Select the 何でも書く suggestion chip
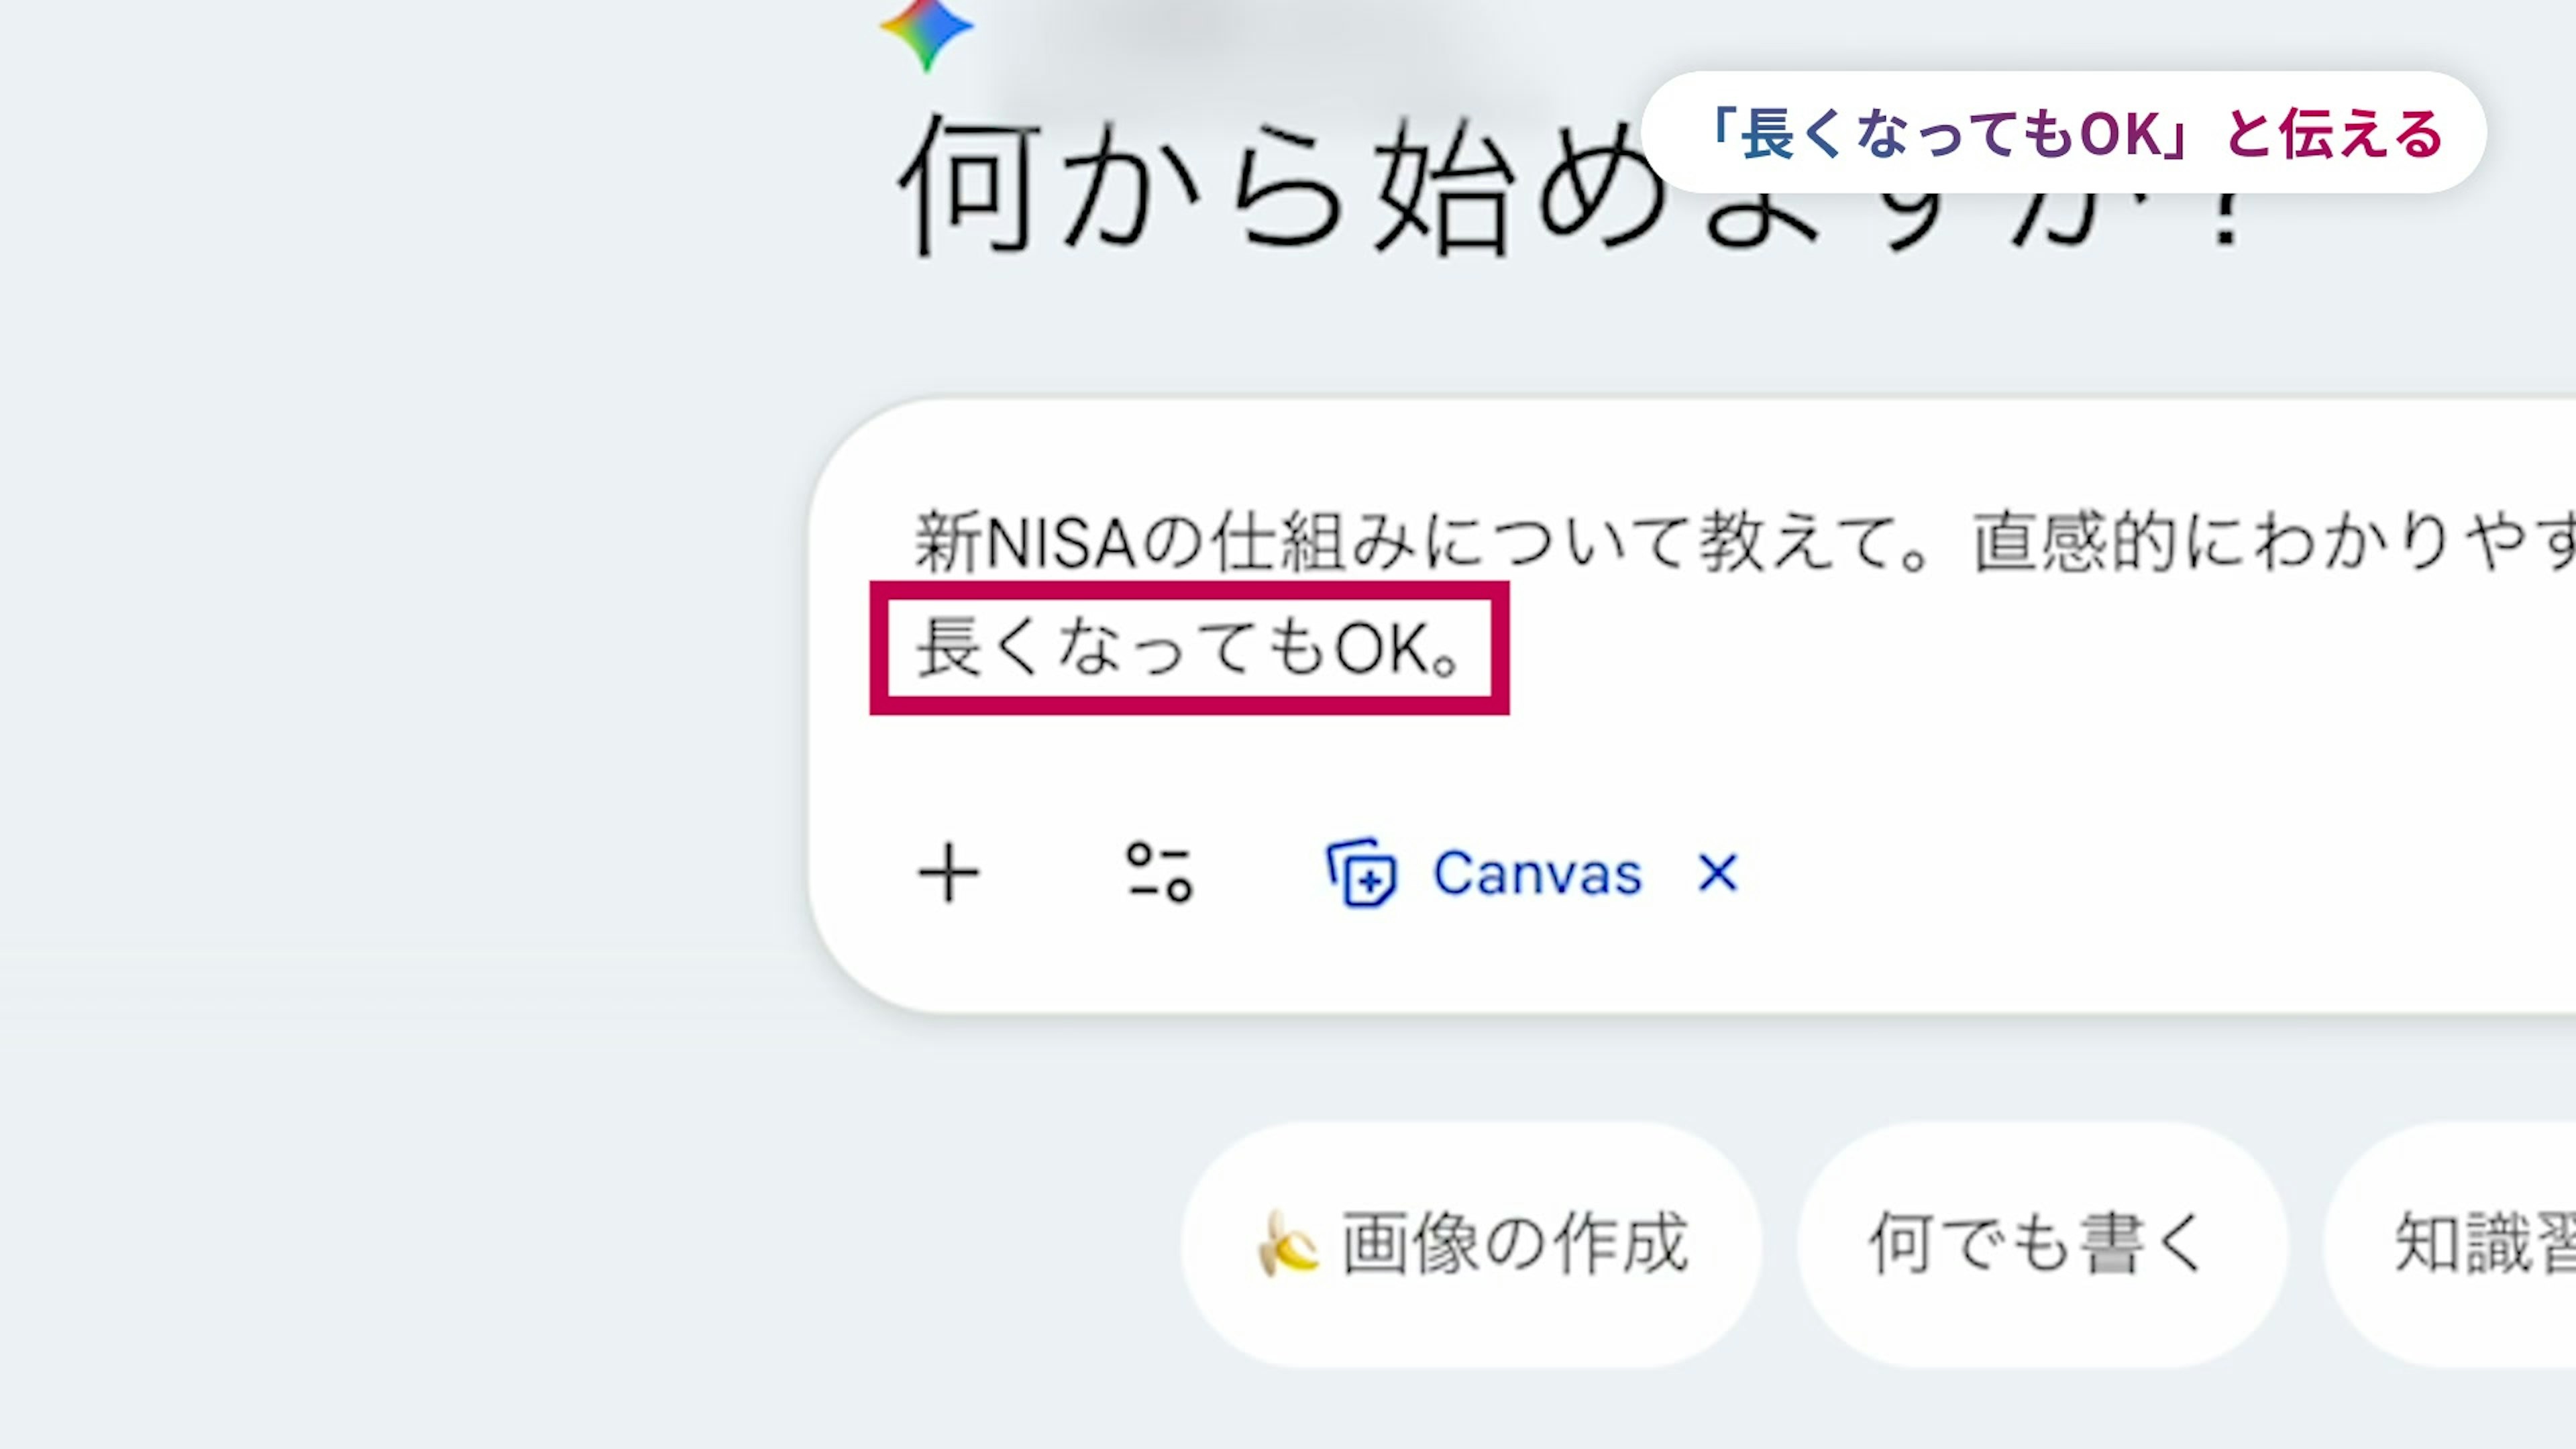This screenshot has height=1449, width=2576. [x=2040, y=1244]
